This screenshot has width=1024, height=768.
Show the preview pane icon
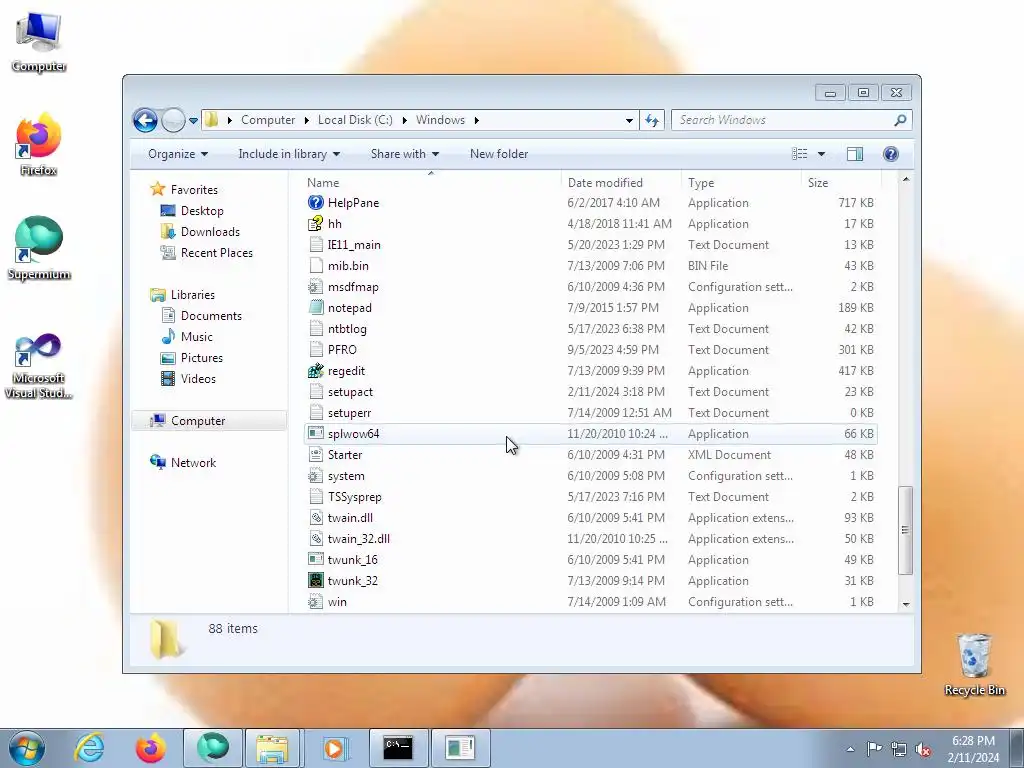point(854,154)
